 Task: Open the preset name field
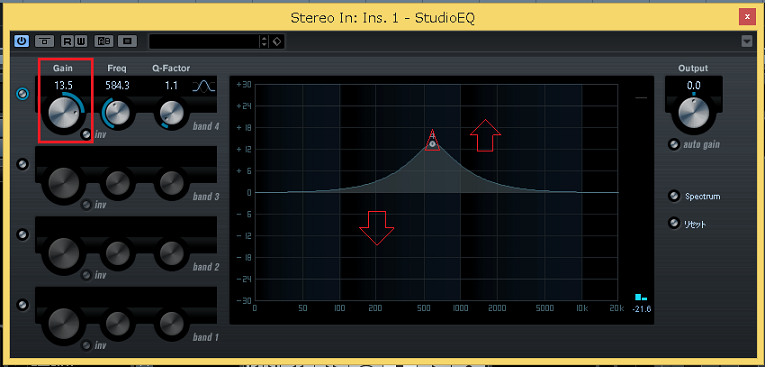tap(204, 41)
